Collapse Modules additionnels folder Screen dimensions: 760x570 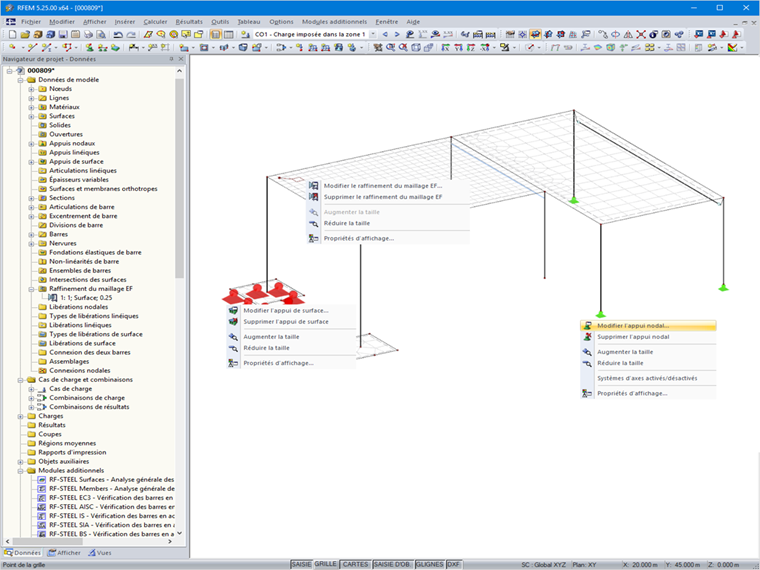[x=20, y=471]
